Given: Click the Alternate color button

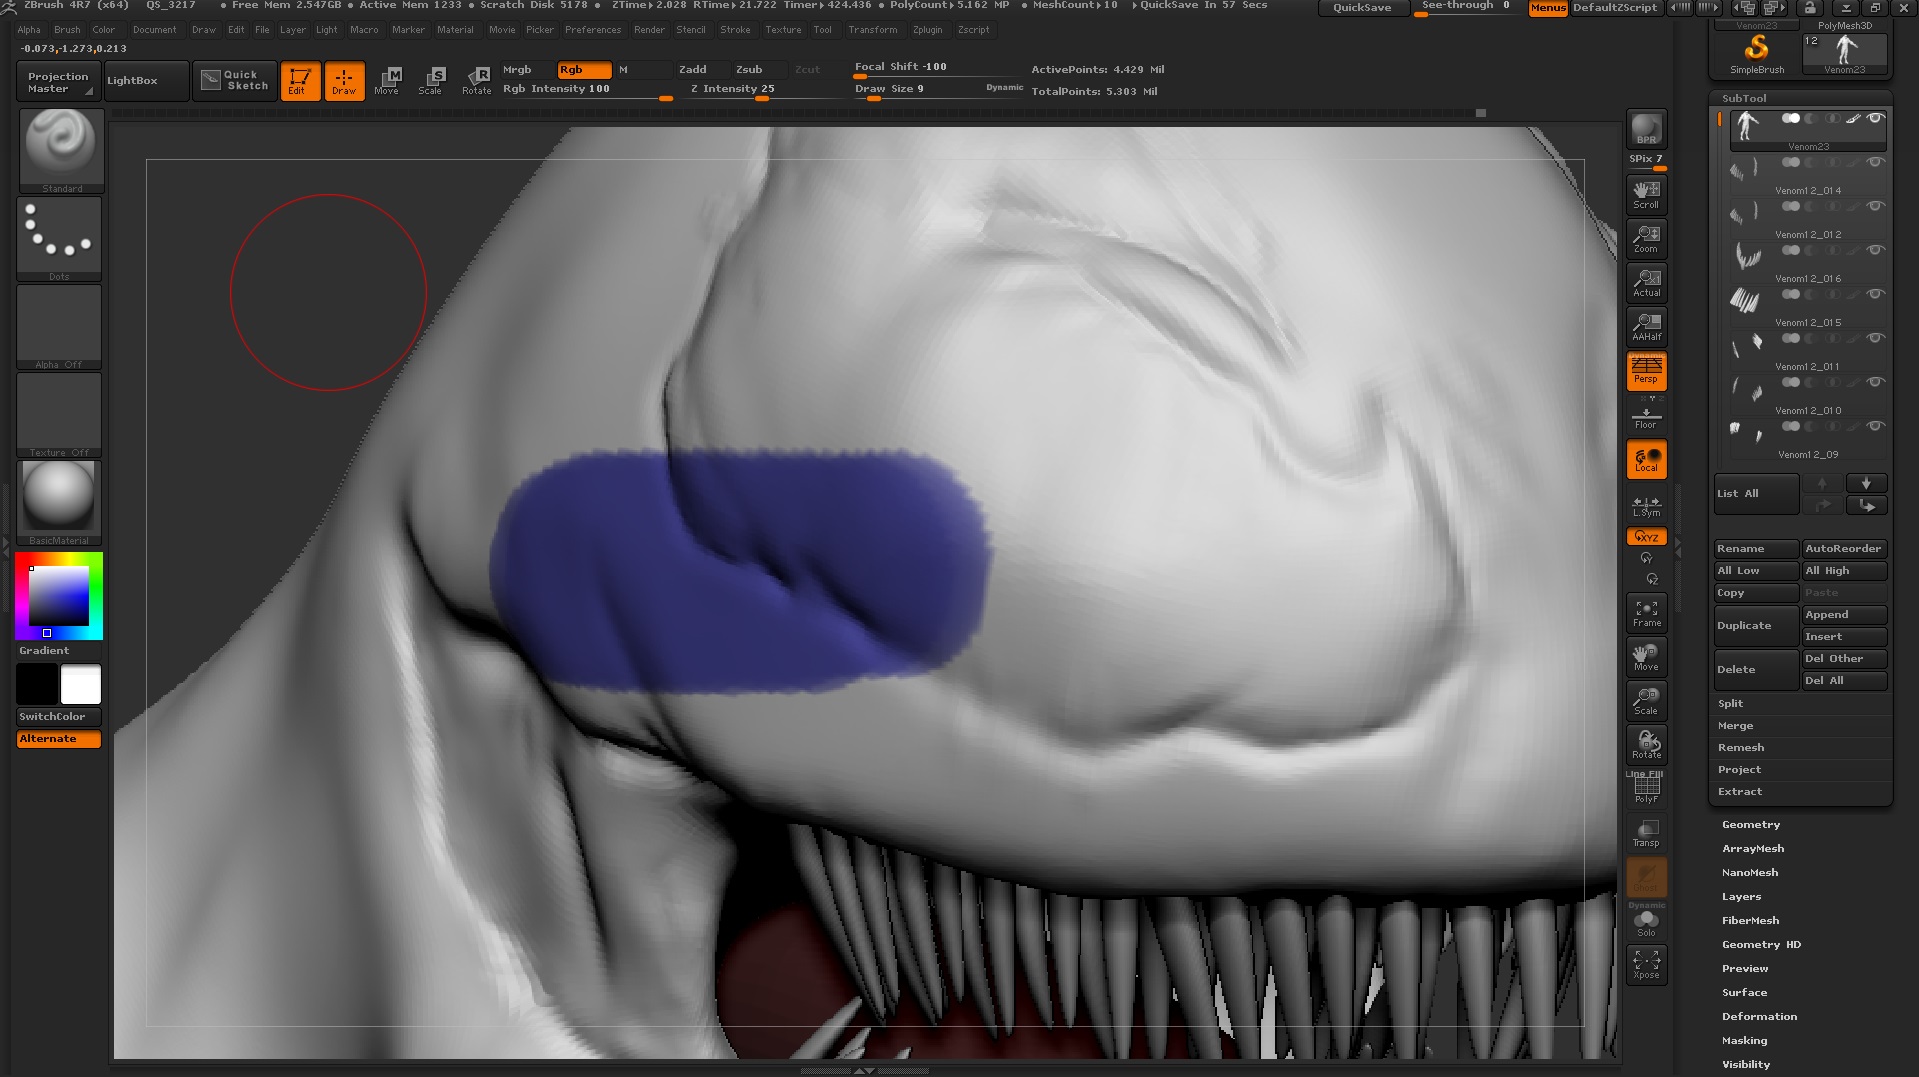Looking at the screenshot, I should click(x=59, y=739).
